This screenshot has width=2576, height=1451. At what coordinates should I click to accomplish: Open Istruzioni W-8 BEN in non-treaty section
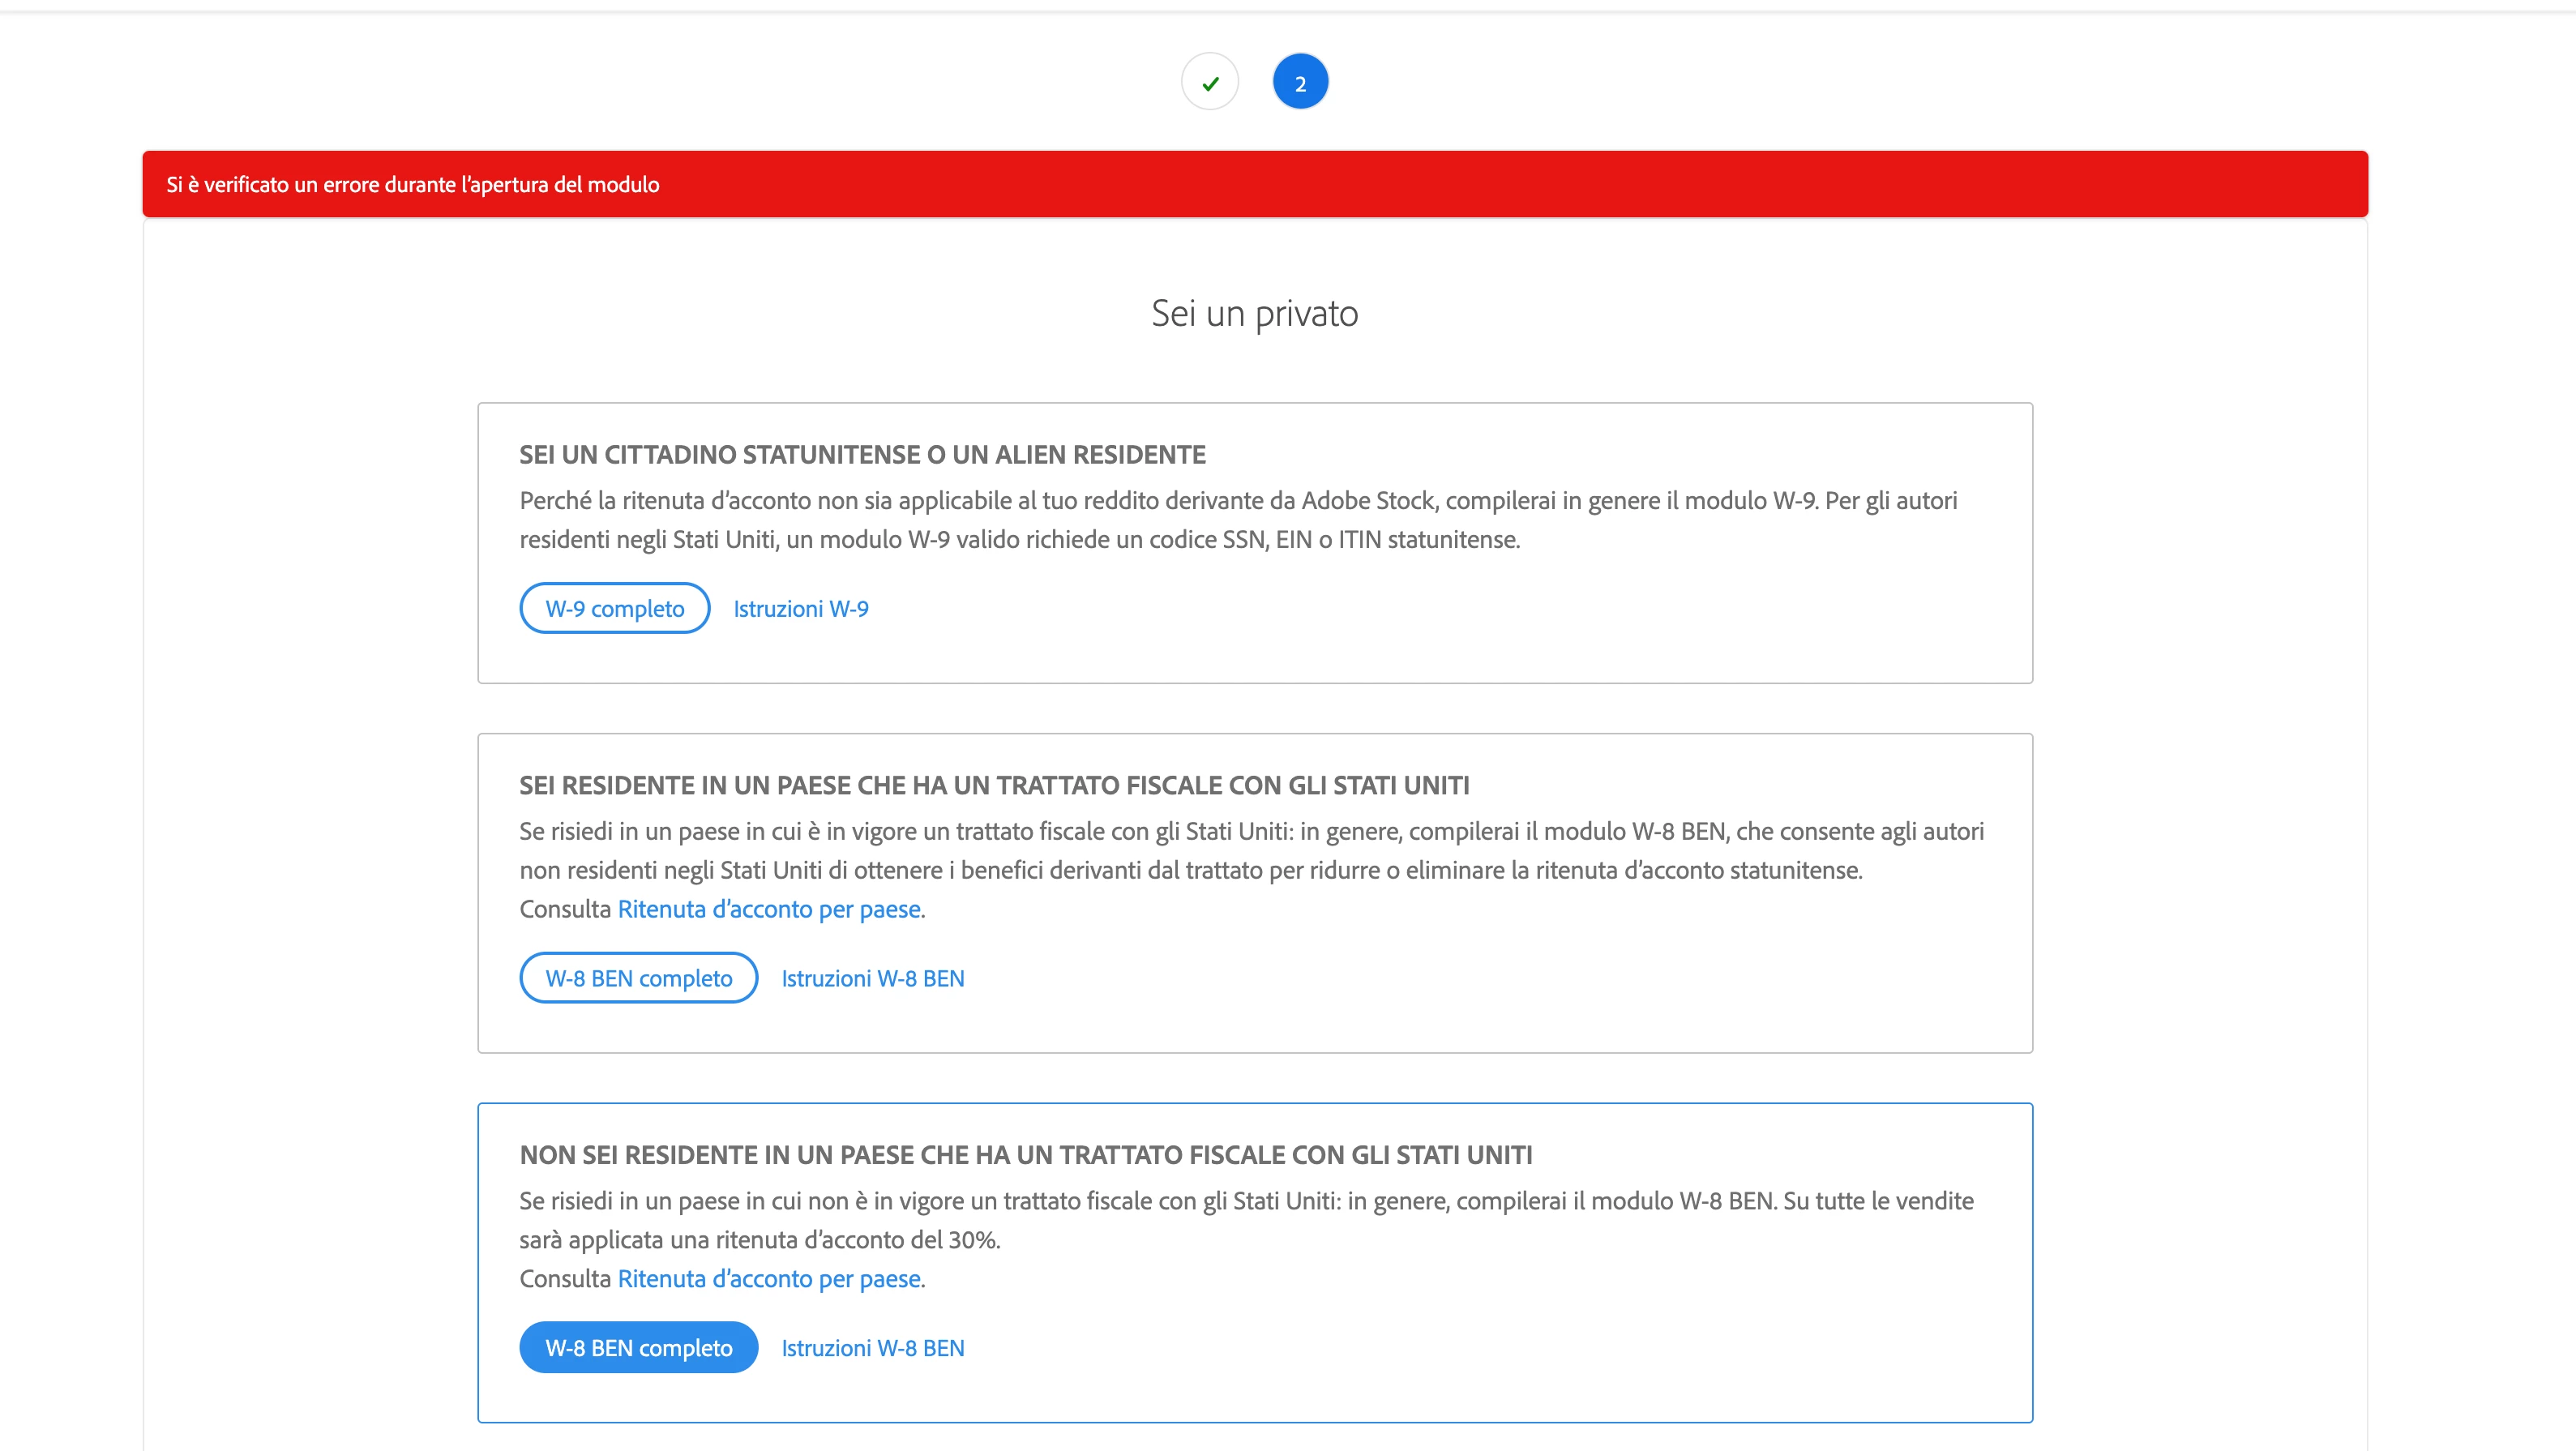[873, 1348]
